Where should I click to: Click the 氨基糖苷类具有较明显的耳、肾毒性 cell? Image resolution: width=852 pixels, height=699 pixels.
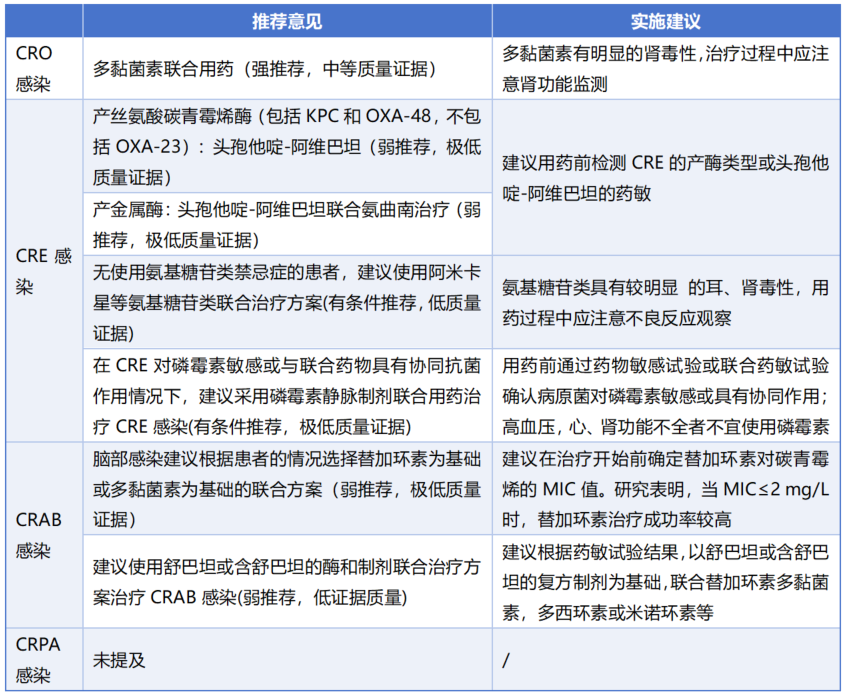[667, 302]
